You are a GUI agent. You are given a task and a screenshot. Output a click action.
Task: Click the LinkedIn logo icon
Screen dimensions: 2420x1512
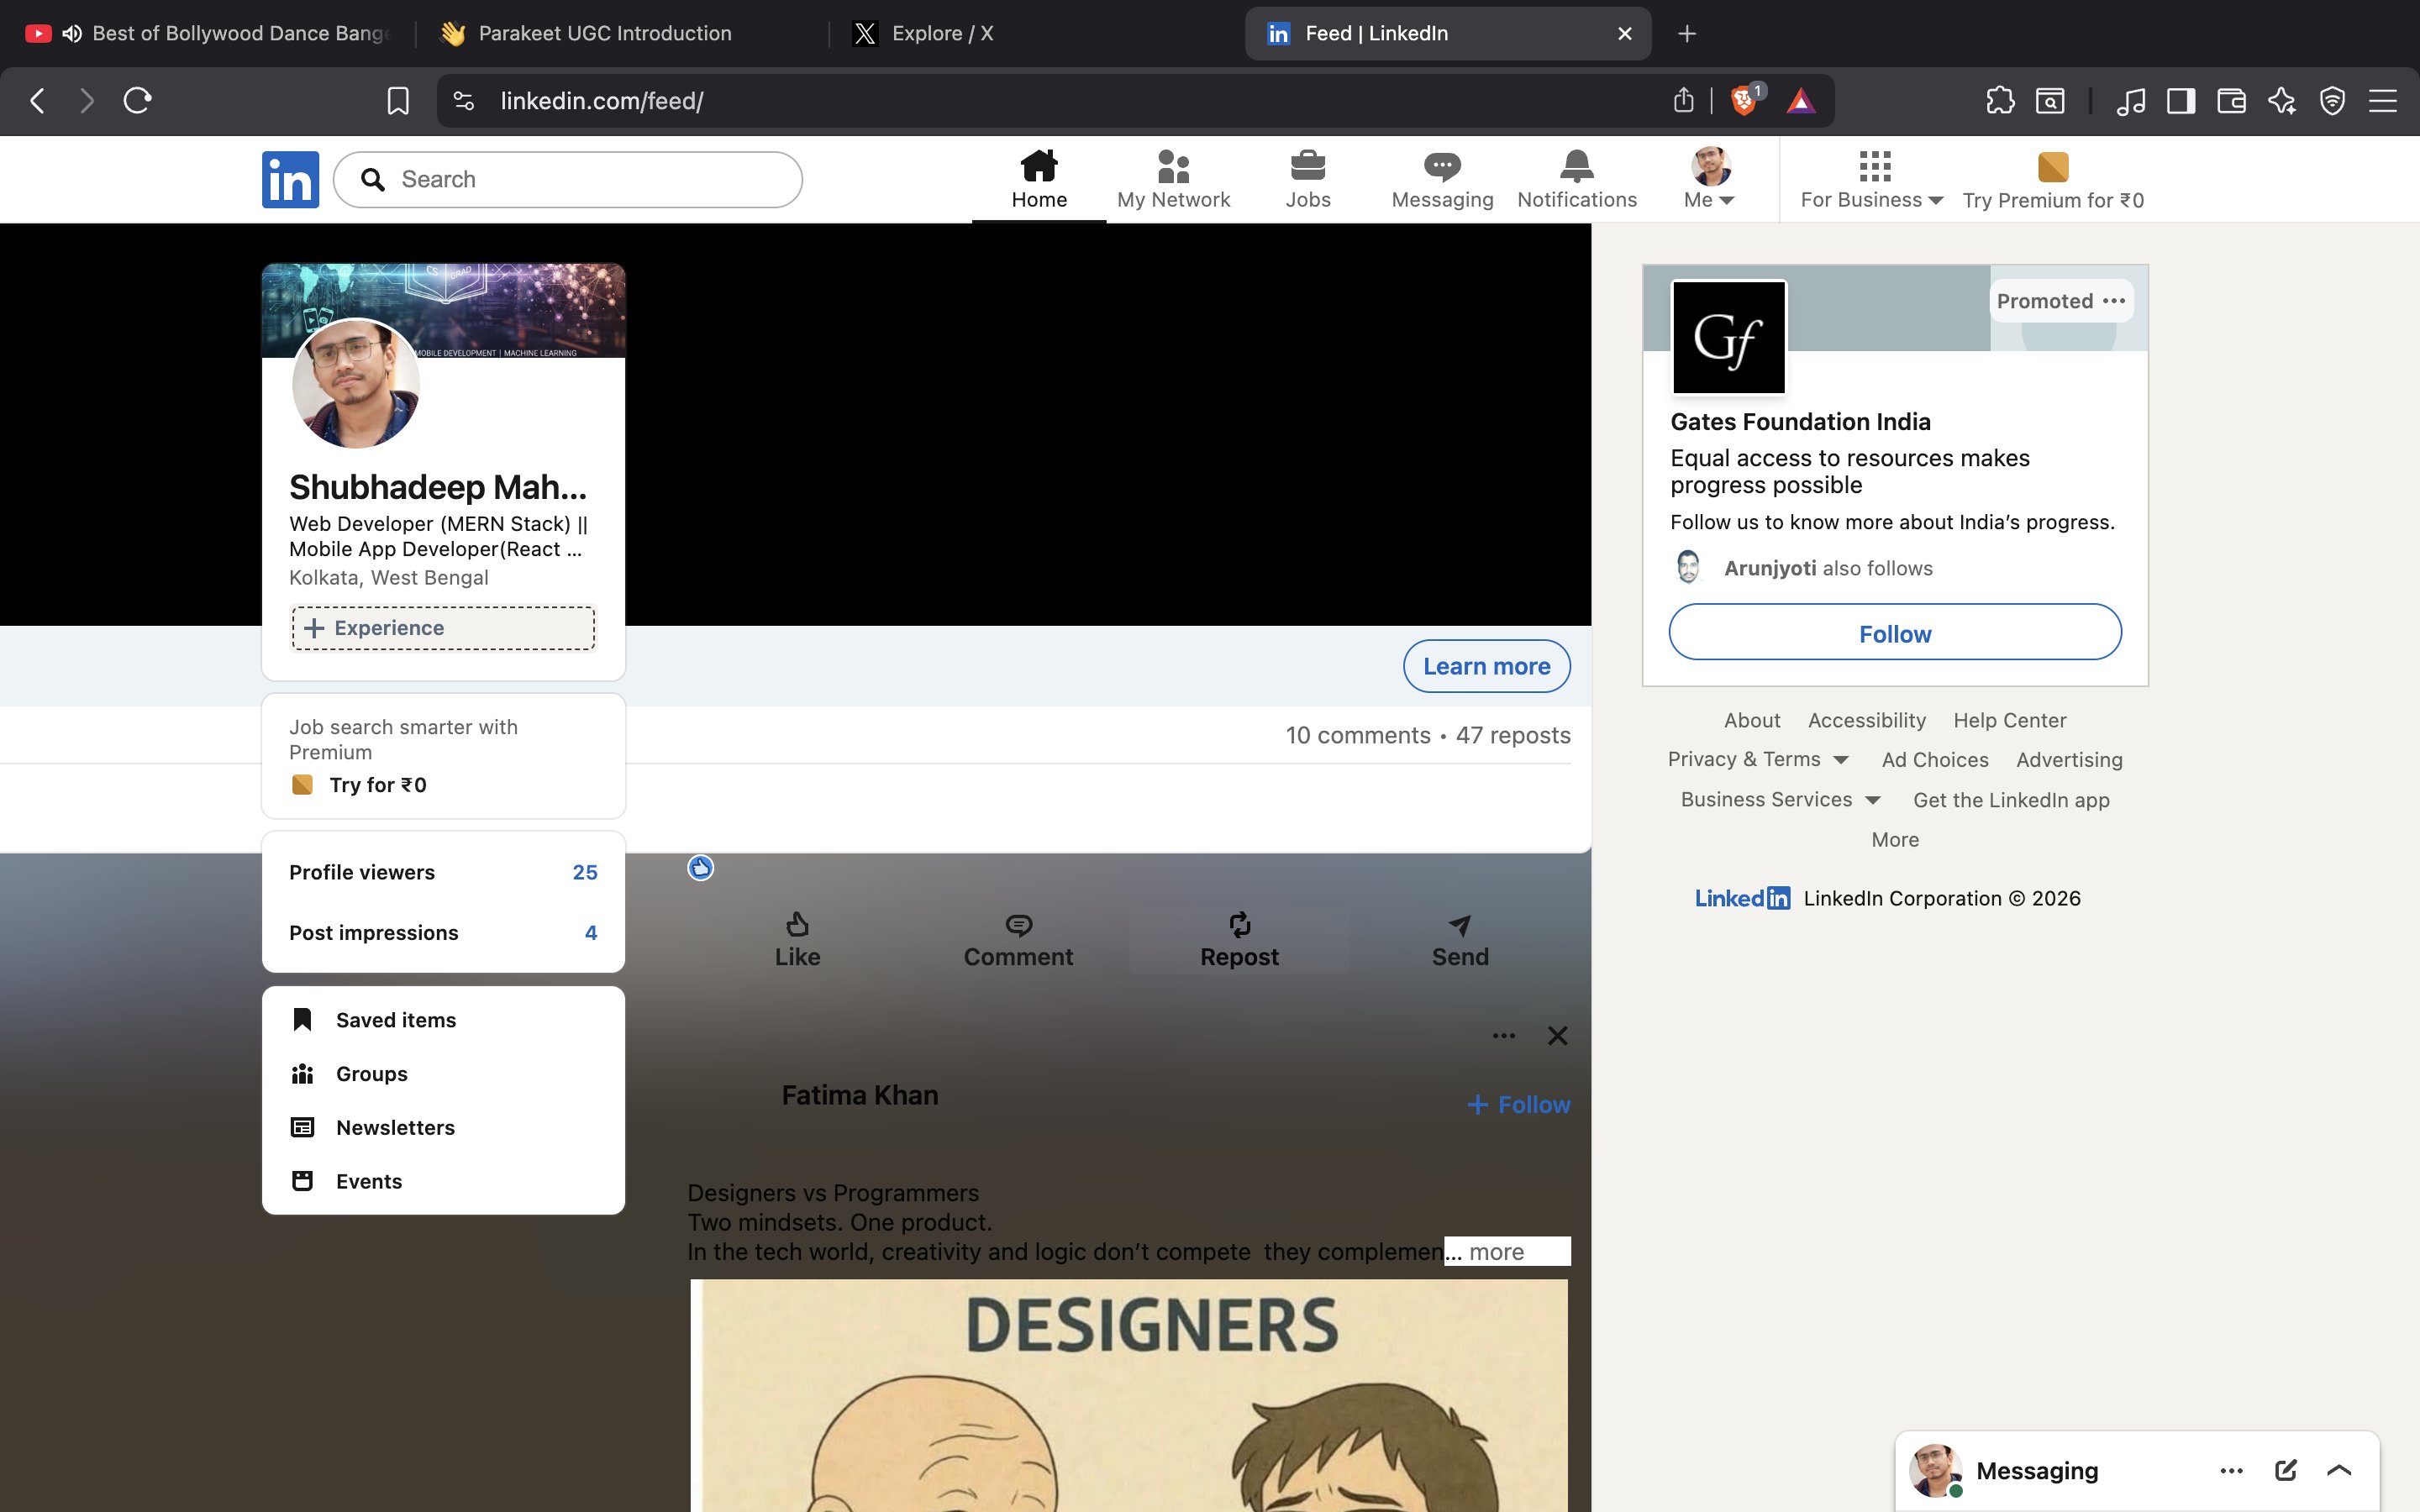click(x=290, y=179)
